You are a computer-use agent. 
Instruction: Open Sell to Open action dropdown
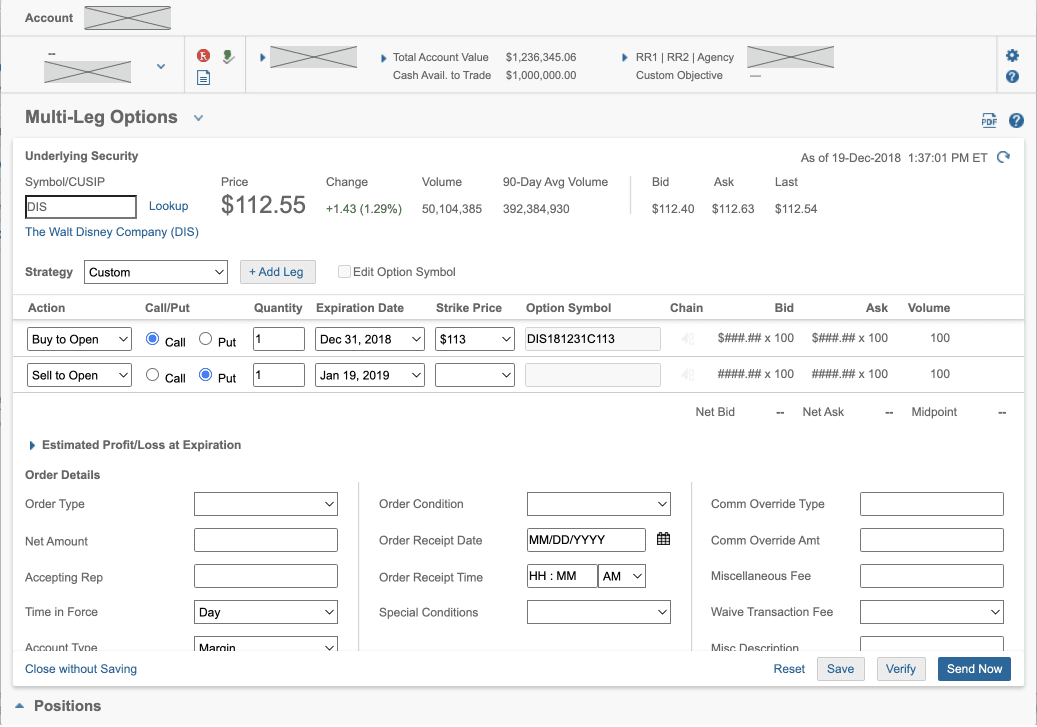pos(79,375)
